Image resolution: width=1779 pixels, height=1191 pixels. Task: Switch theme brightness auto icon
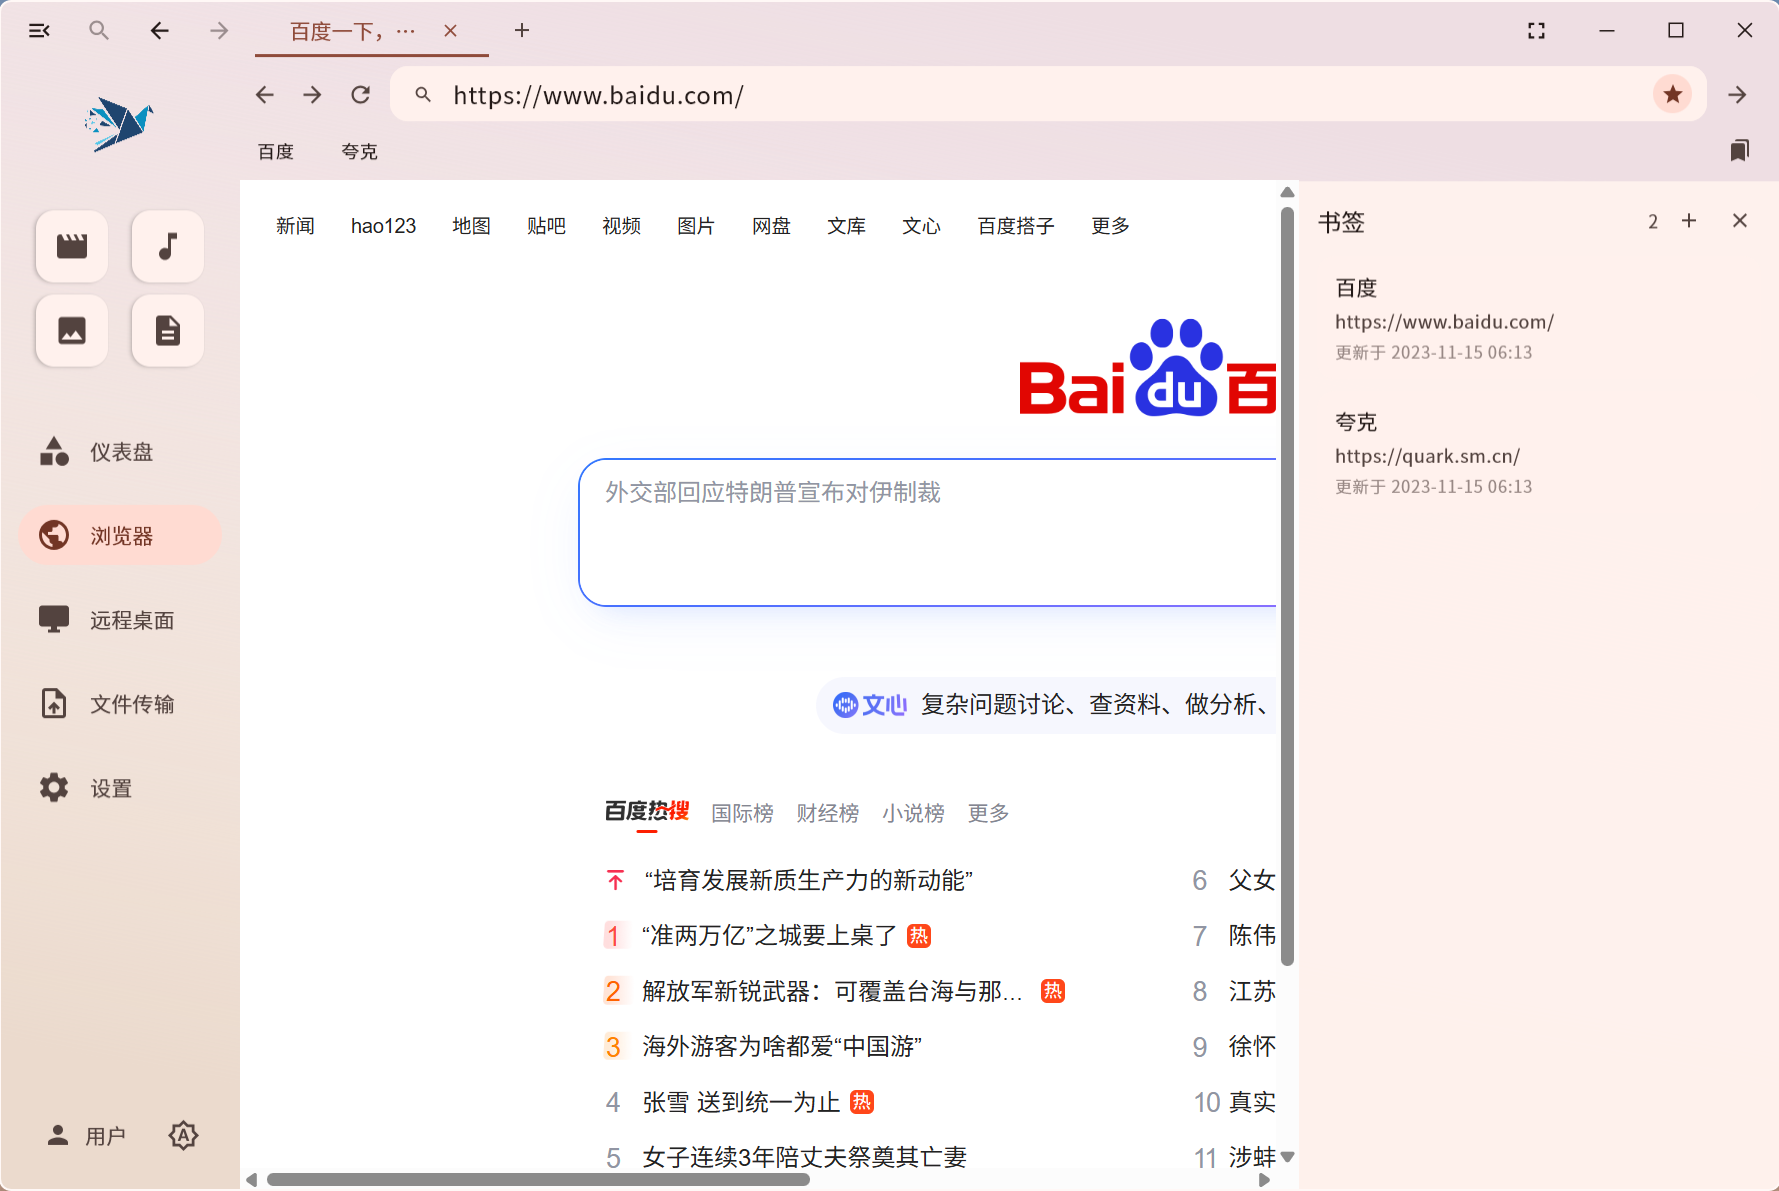pyautogui.click(x=183, y=1136)
